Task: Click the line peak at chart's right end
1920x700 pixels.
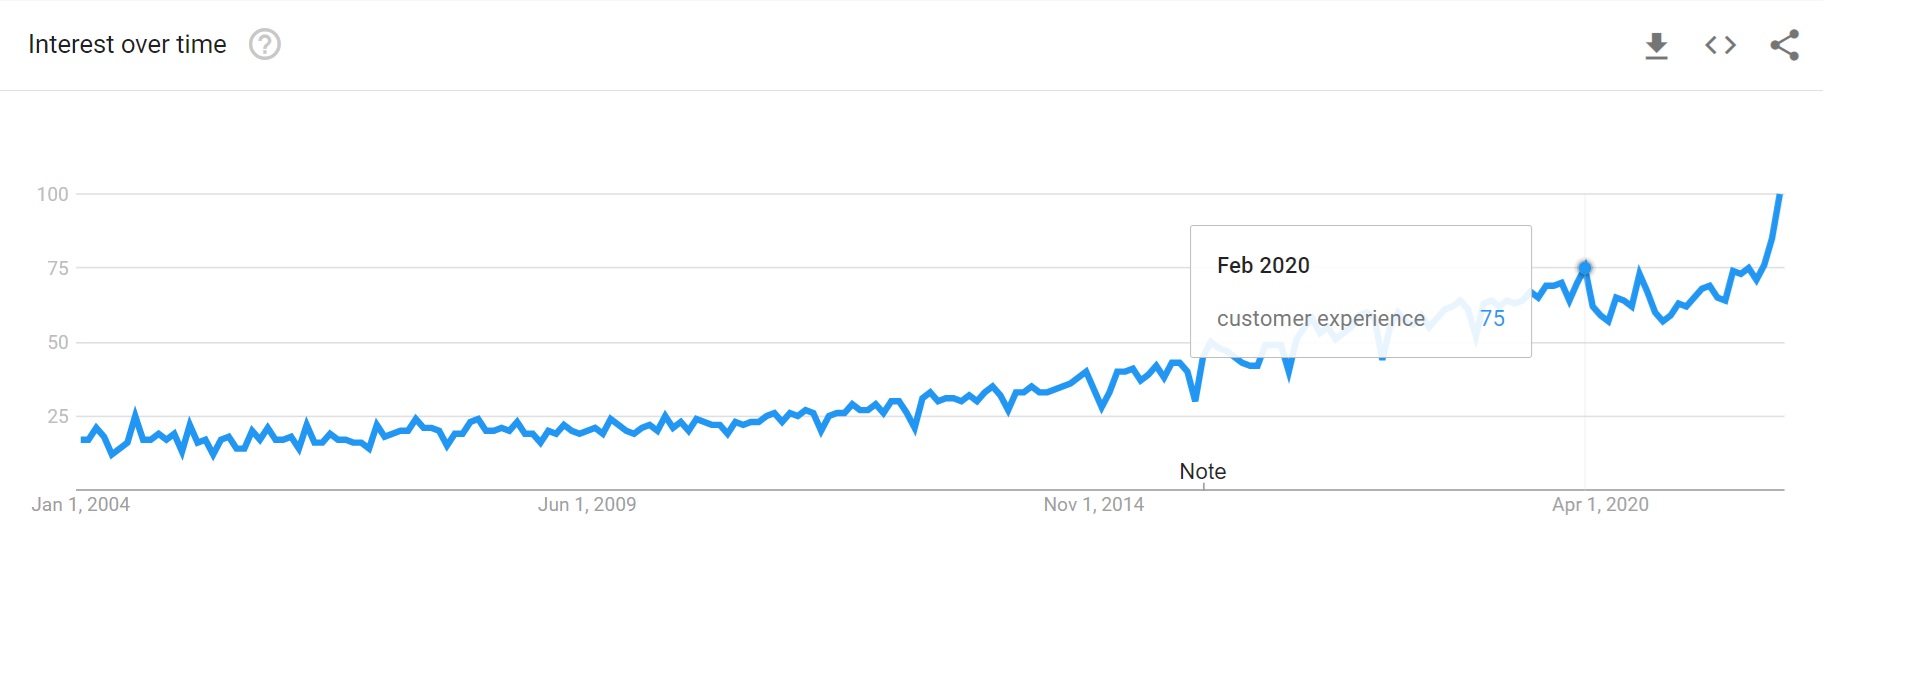Action: point(1780,196)
